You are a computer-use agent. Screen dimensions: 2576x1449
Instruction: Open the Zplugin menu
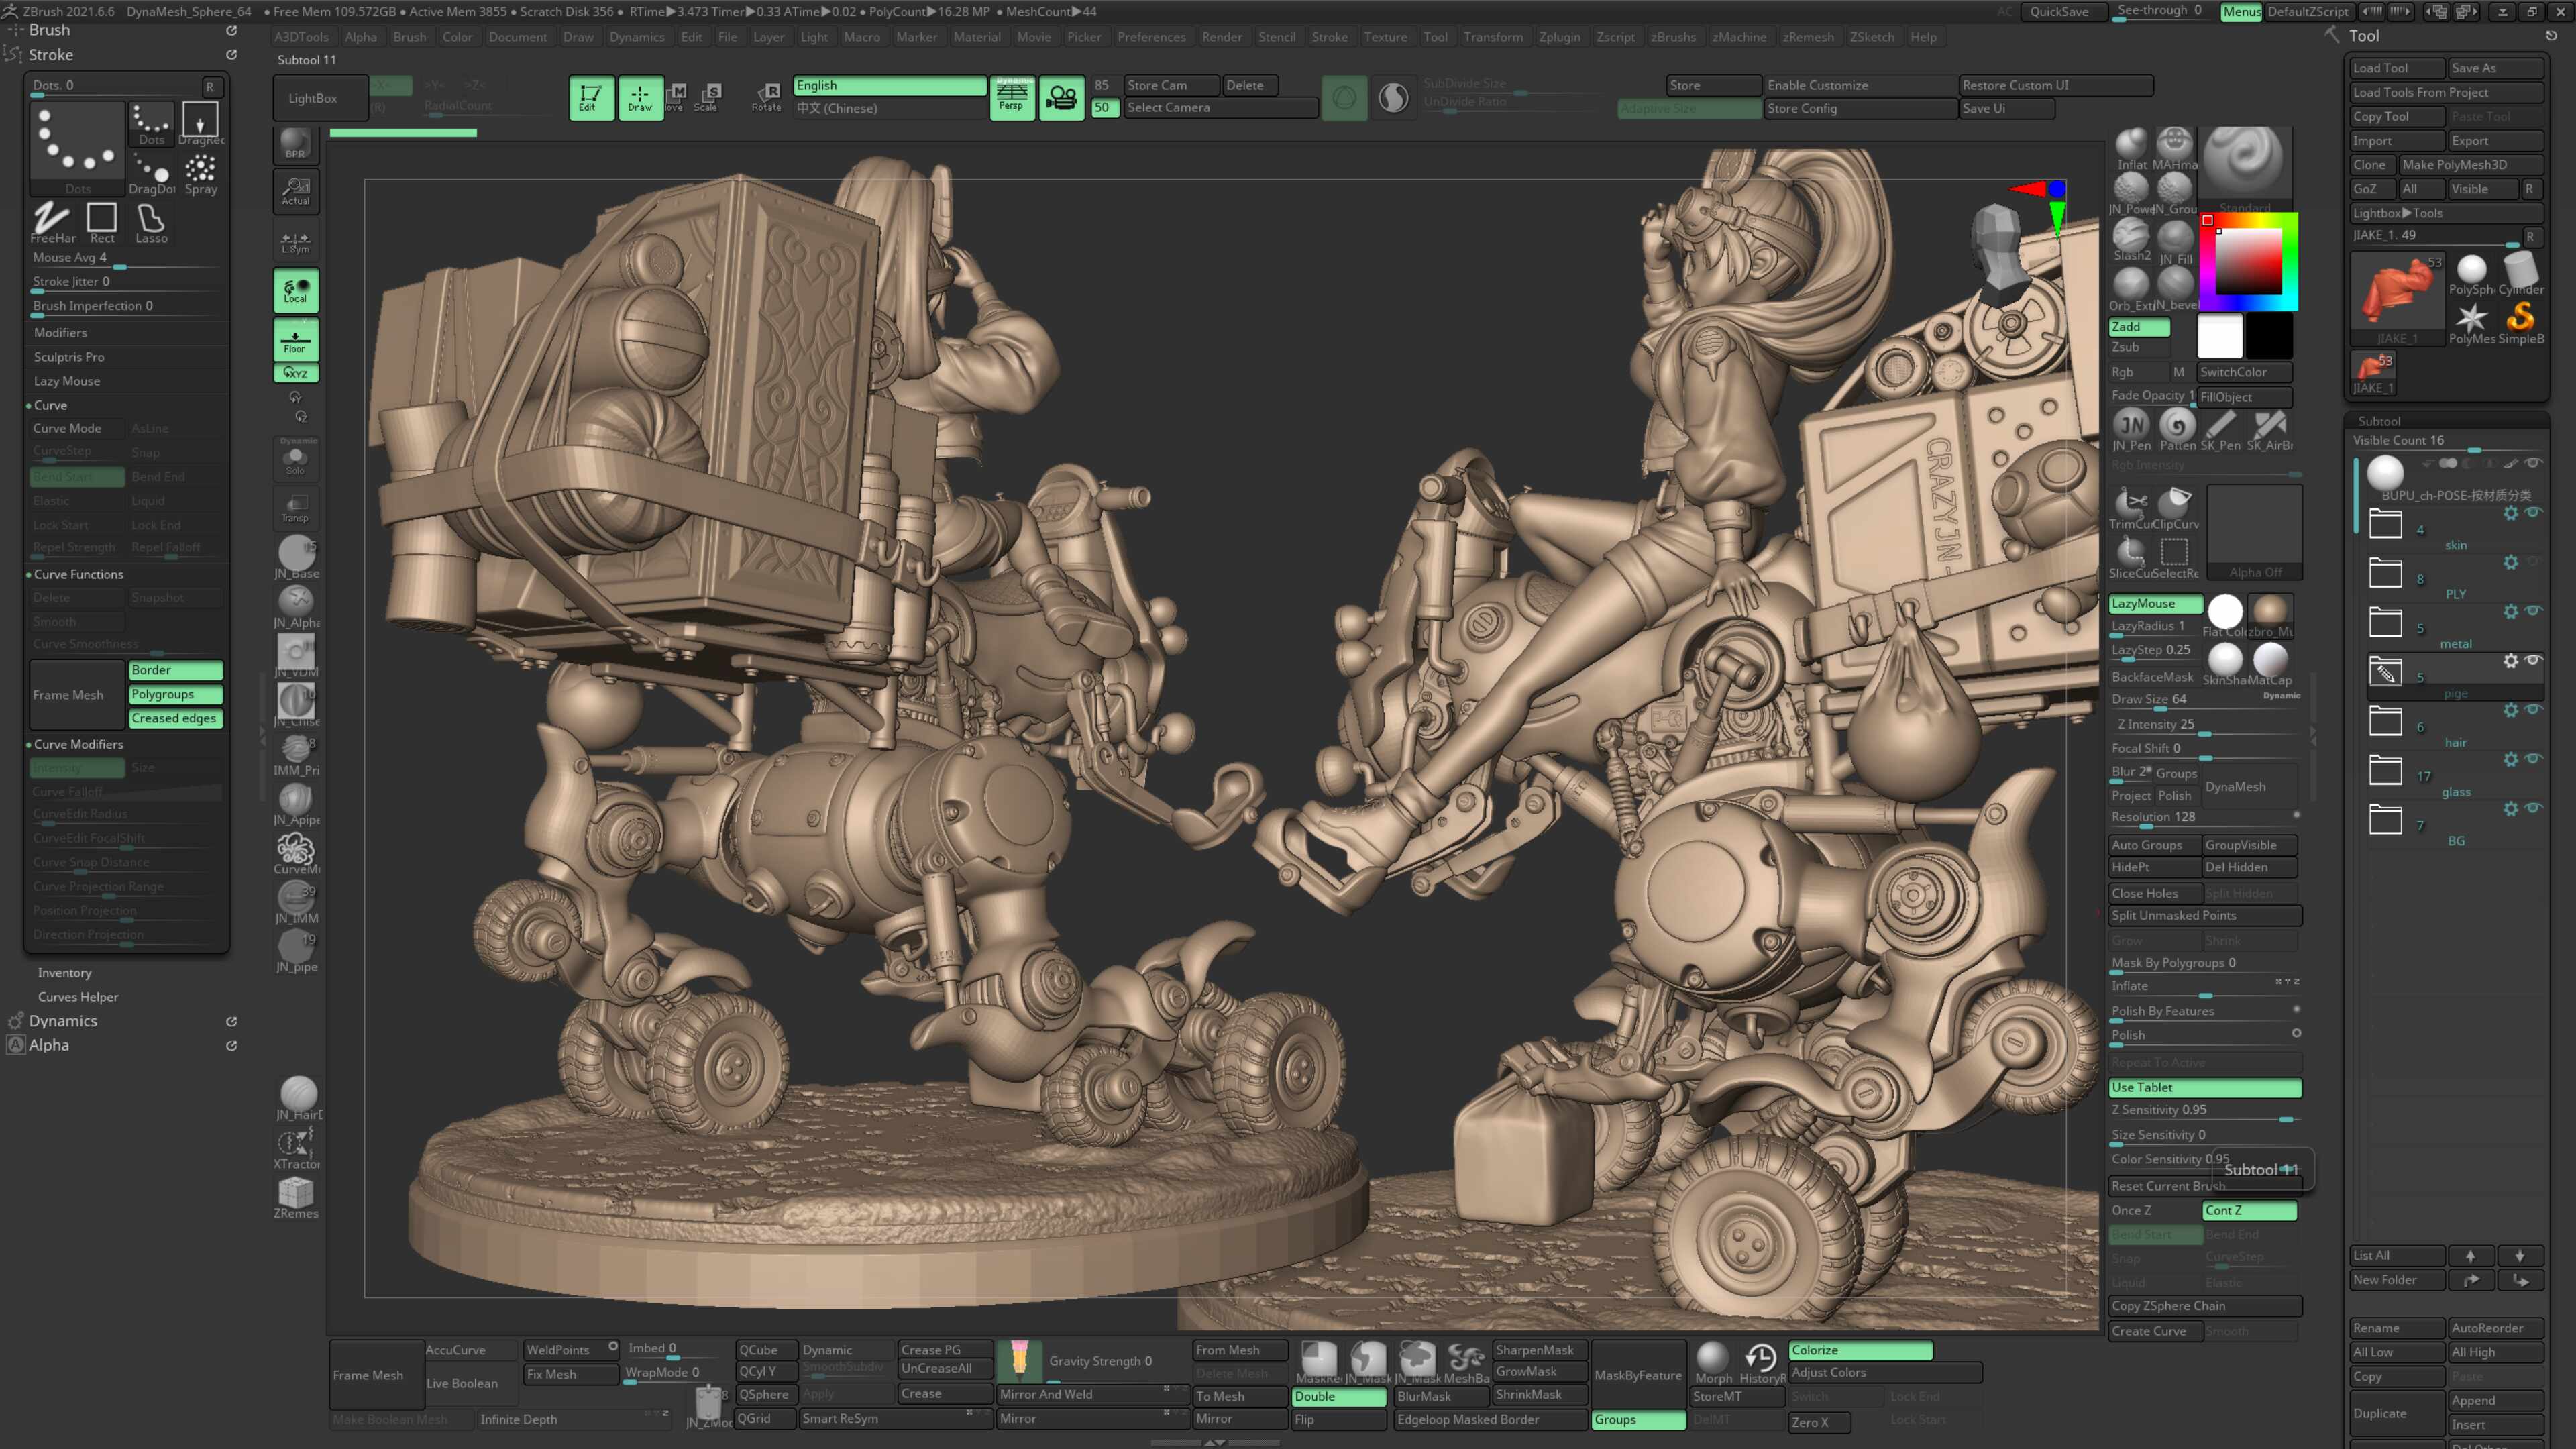tap(1559, 37)
